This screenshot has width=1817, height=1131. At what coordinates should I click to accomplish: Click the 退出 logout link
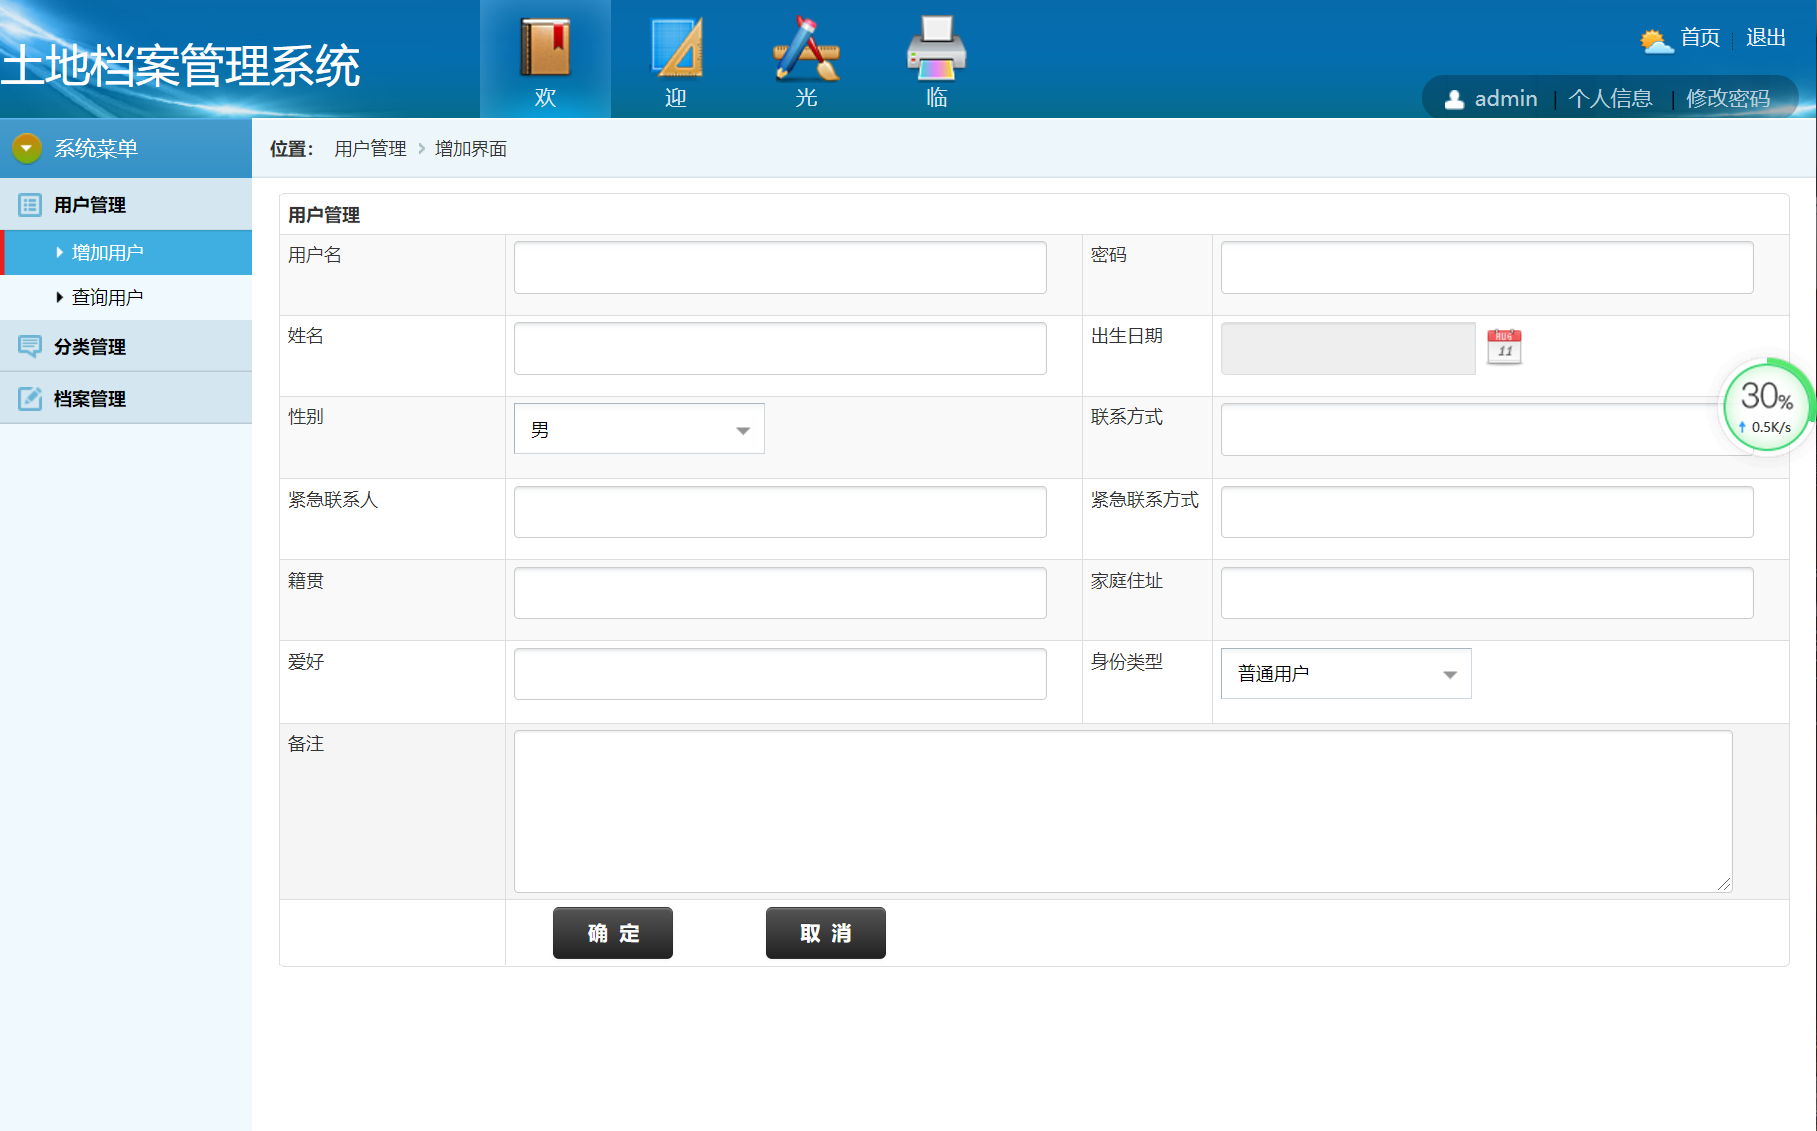(1765, 38)
